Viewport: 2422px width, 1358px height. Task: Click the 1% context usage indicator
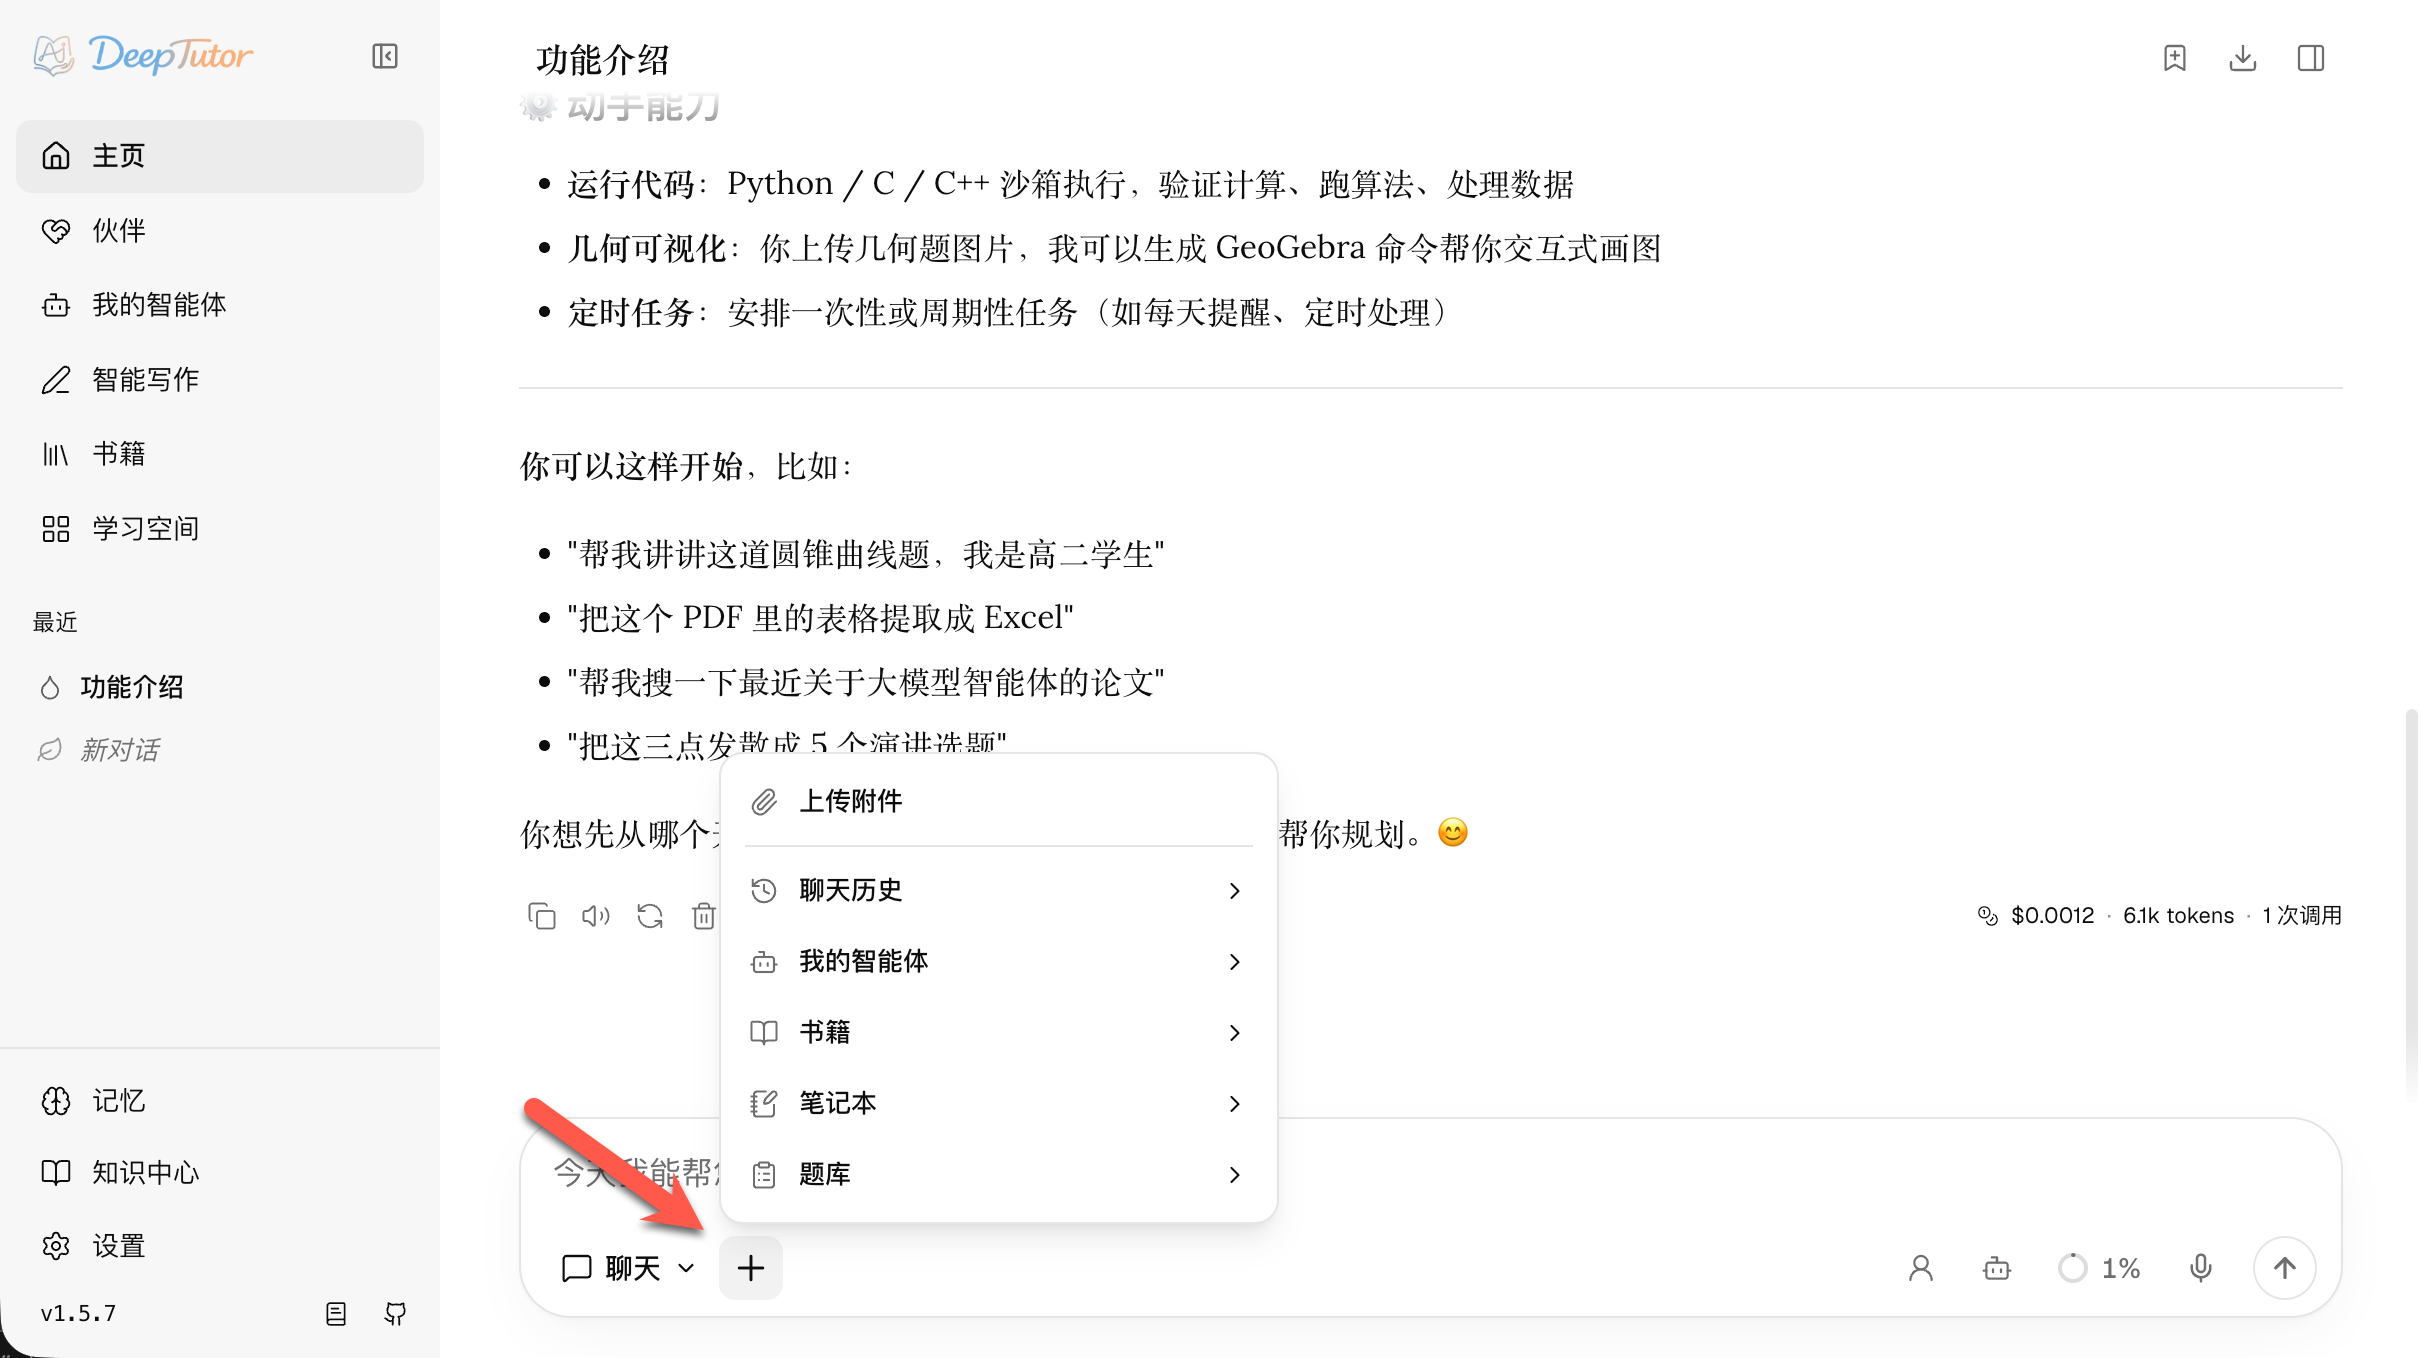coord(2098,1268)
